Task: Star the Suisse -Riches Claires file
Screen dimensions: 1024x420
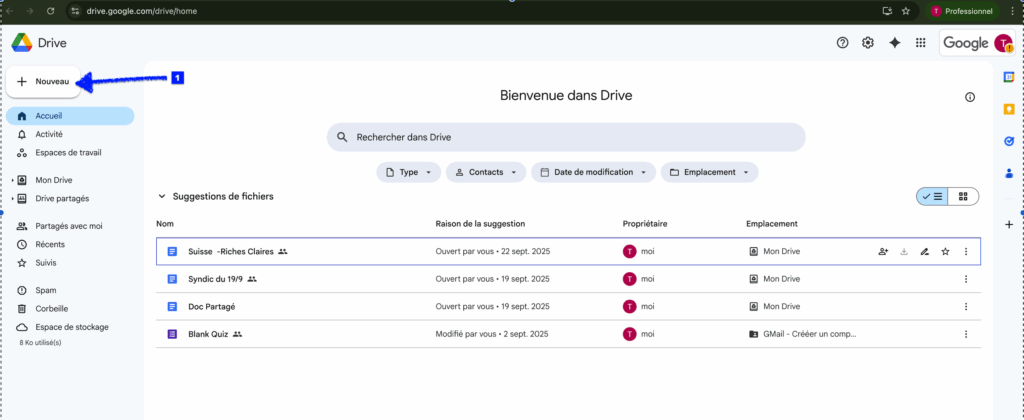Action: [x=945, y=251]
